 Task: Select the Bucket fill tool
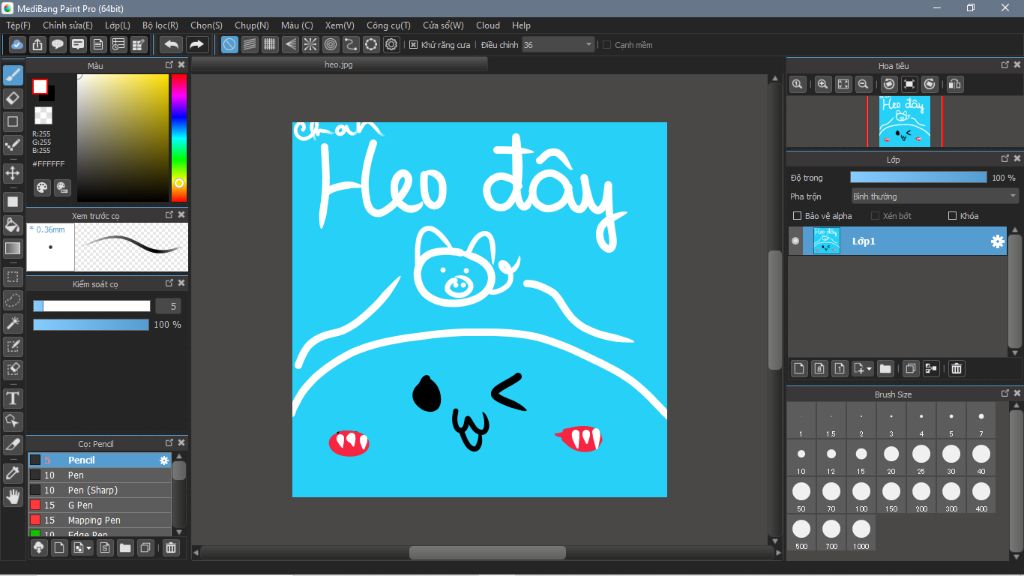12,225
